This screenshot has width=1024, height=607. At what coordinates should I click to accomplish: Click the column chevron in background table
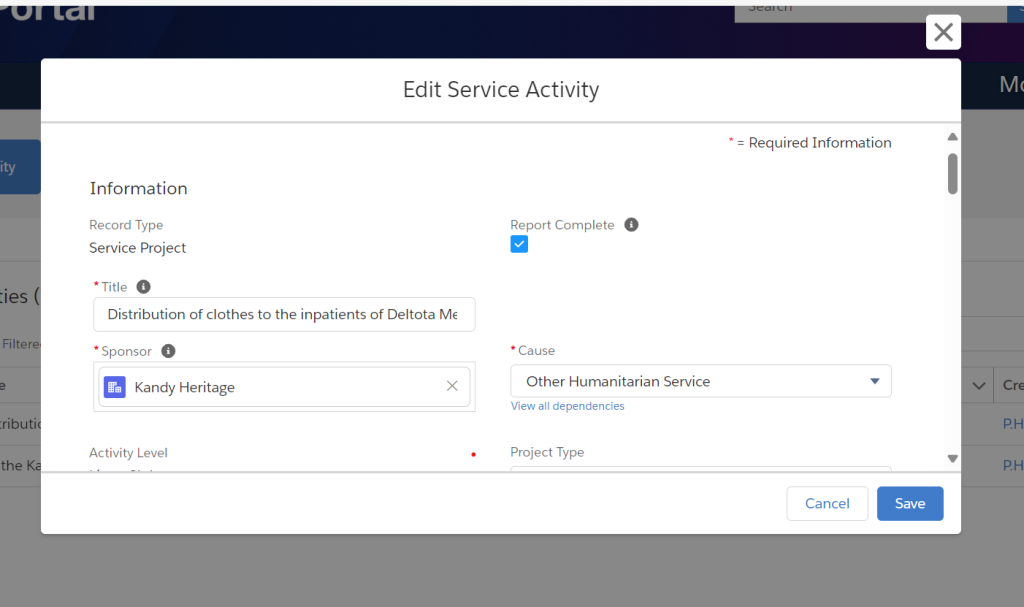point(978,386)
